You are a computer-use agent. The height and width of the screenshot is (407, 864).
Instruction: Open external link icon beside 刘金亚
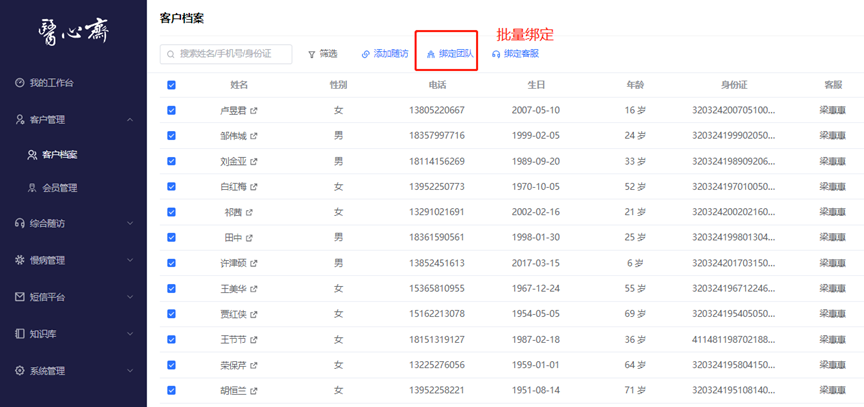point(253,161)
